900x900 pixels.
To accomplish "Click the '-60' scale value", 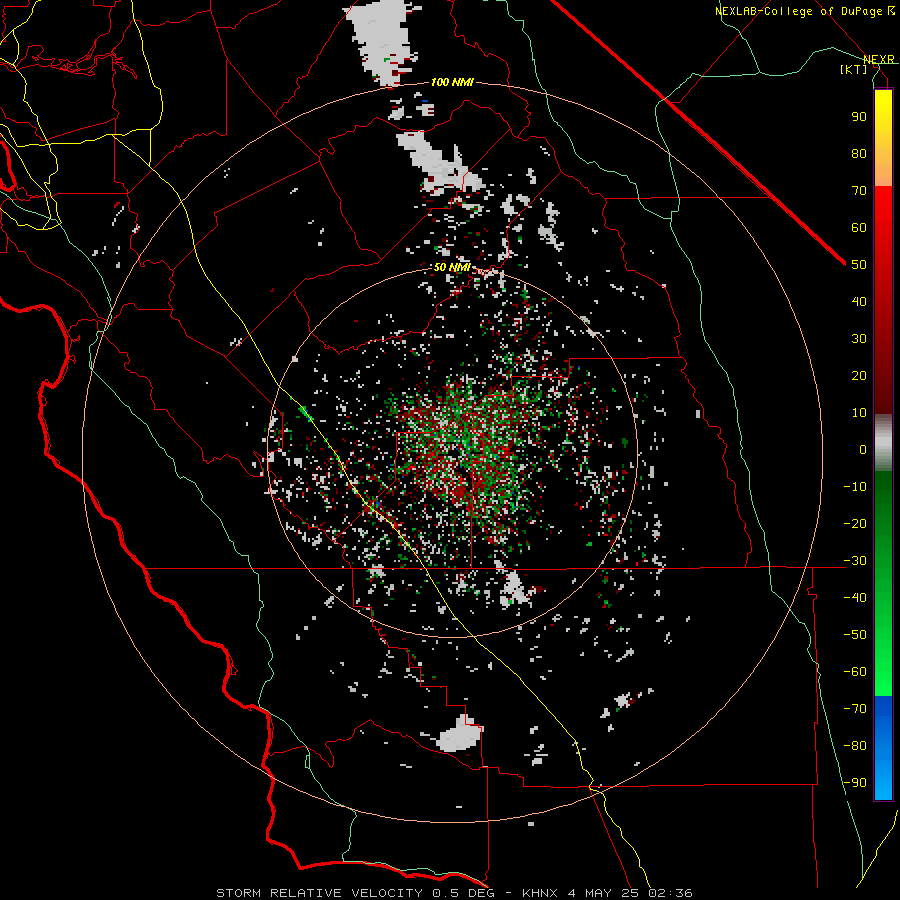I will [x=855, y=672].
